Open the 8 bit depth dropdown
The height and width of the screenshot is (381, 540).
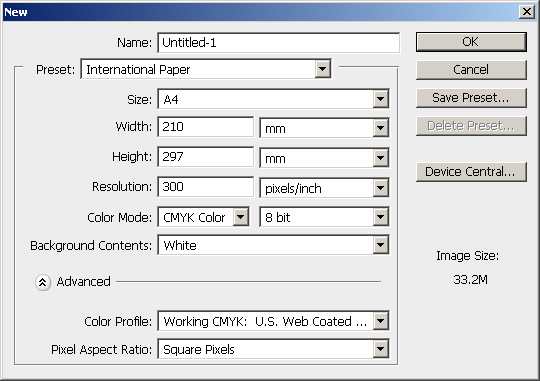tap(324, 217)
